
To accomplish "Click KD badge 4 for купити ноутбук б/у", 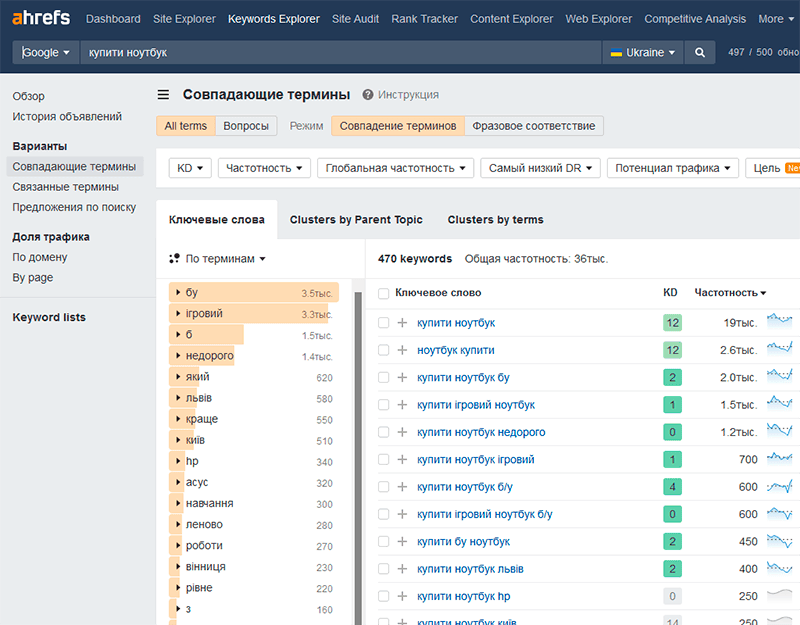I will click(672, 487).
